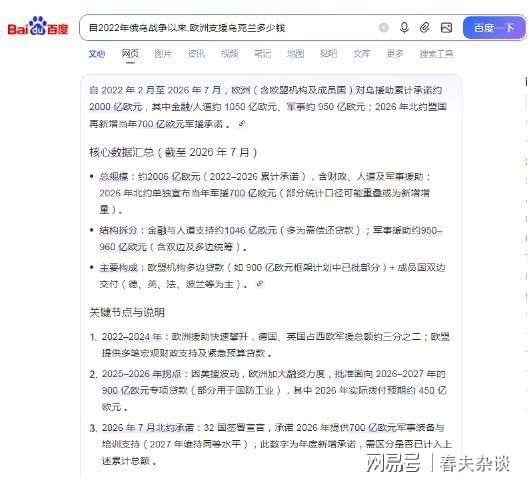This screenshot has height=483, width=529.
Task: Open source link icon after summary paragraph
Action: click(x=242, y=124)
